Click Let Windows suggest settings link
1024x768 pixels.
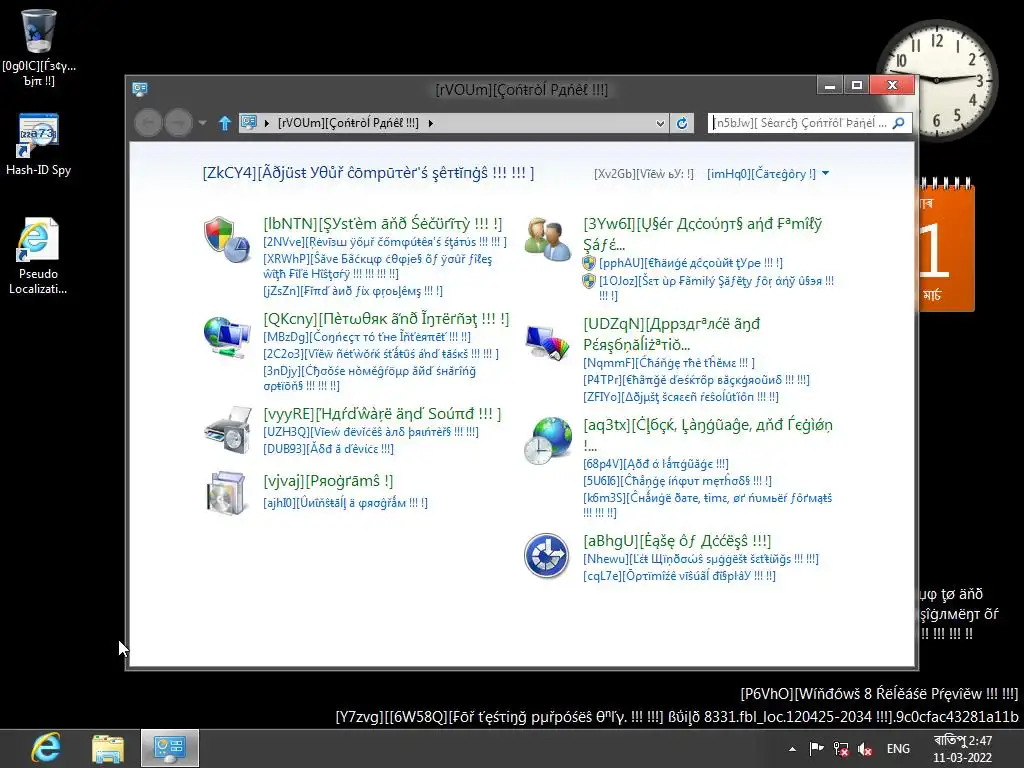tap(700, 559)
